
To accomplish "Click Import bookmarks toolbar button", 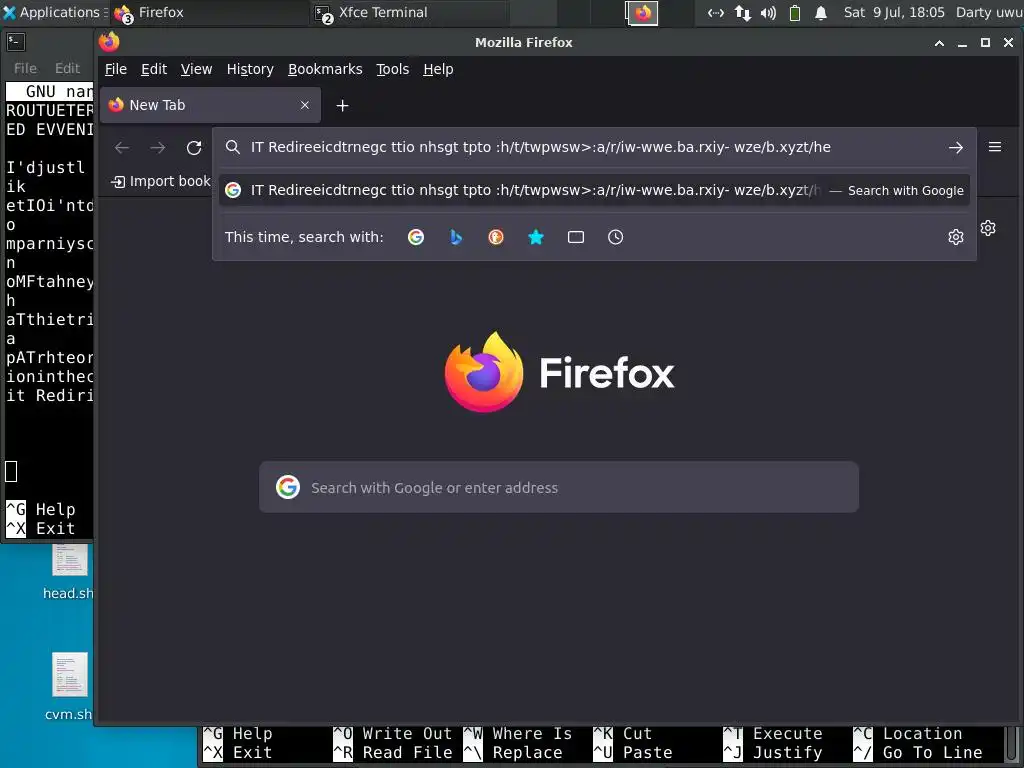I will point(161,182).
